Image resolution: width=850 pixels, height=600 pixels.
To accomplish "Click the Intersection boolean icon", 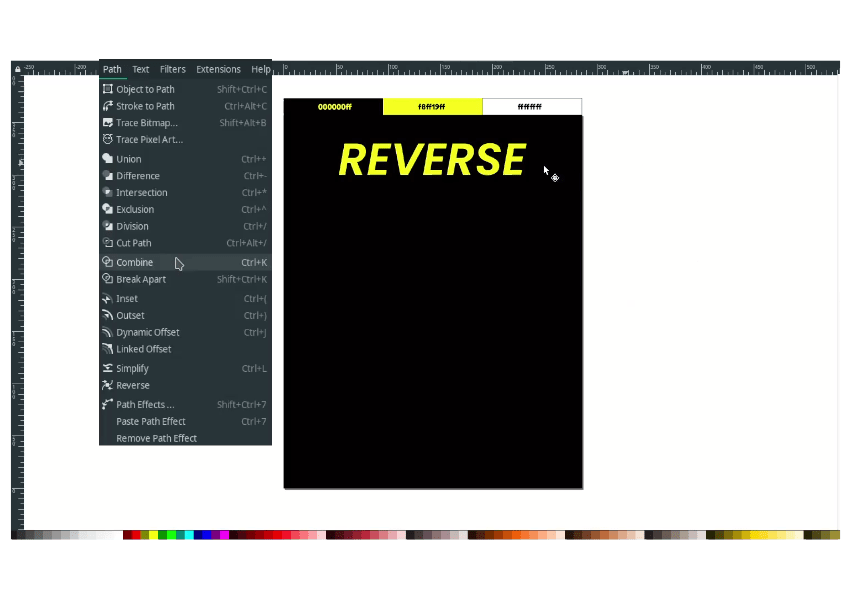I will point(108,192).
